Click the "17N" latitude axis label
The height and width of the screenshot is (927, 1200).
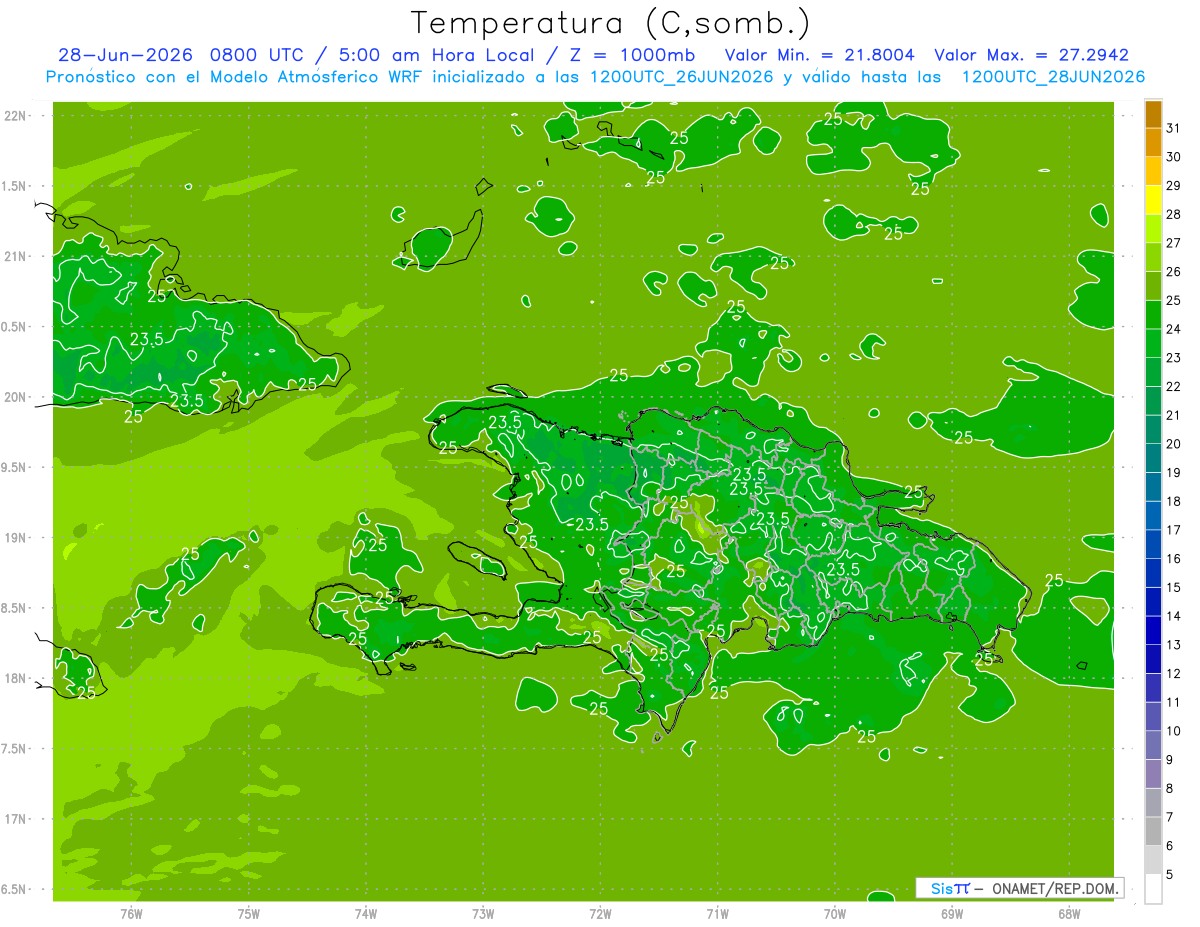[x=17, y=819]
